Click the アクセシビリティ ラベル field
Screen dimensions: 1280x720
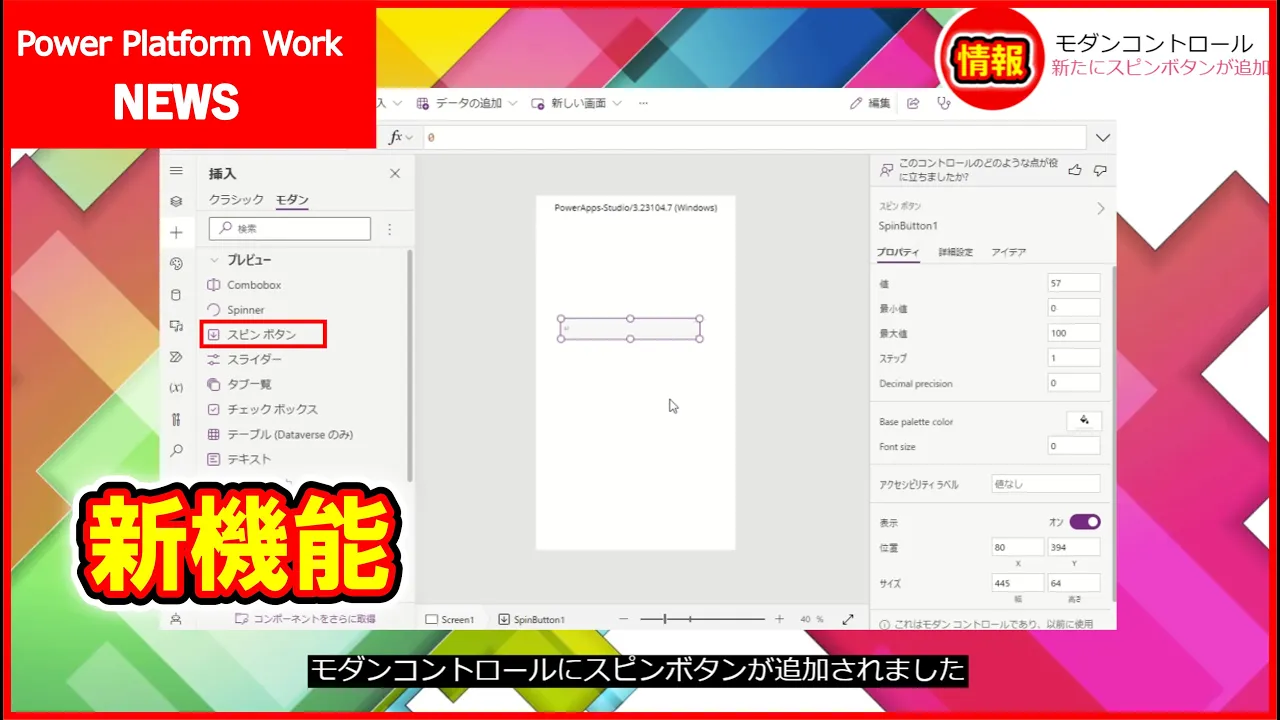tap(1046, 484)
